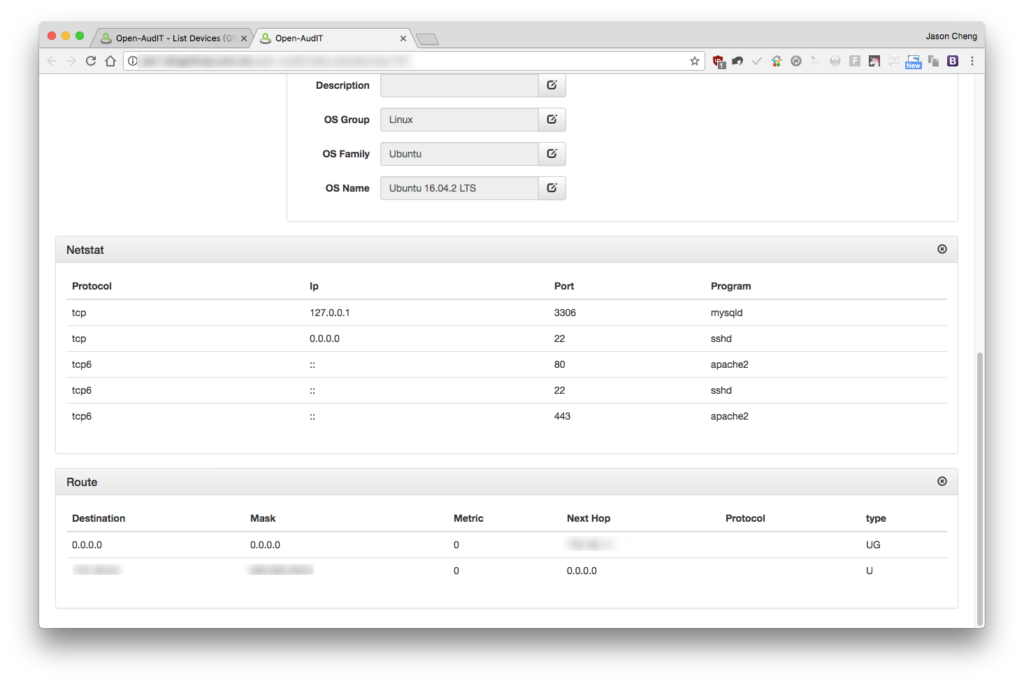Click port '443' in the Netstat table
1024x684 pixels.
point(562,416)
